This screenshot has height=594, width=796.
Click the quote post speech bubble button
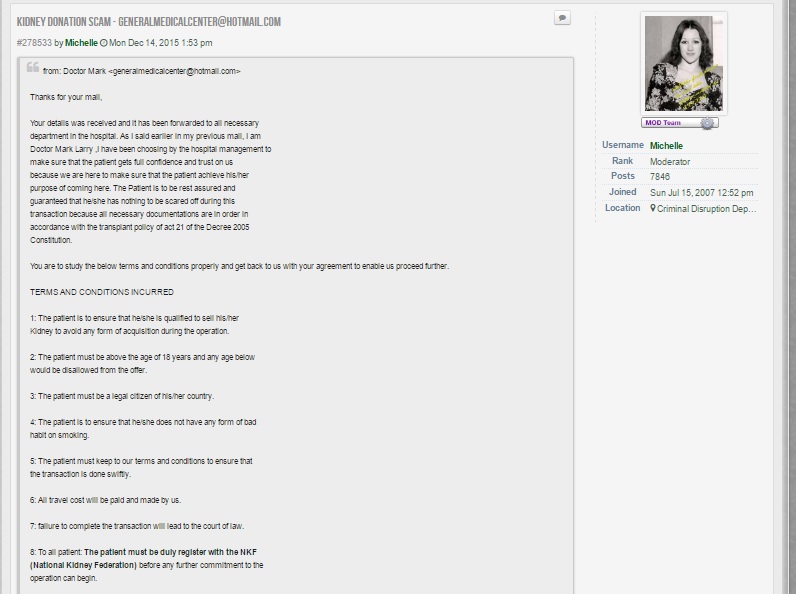pyautogui.click(x=562, y=18)
